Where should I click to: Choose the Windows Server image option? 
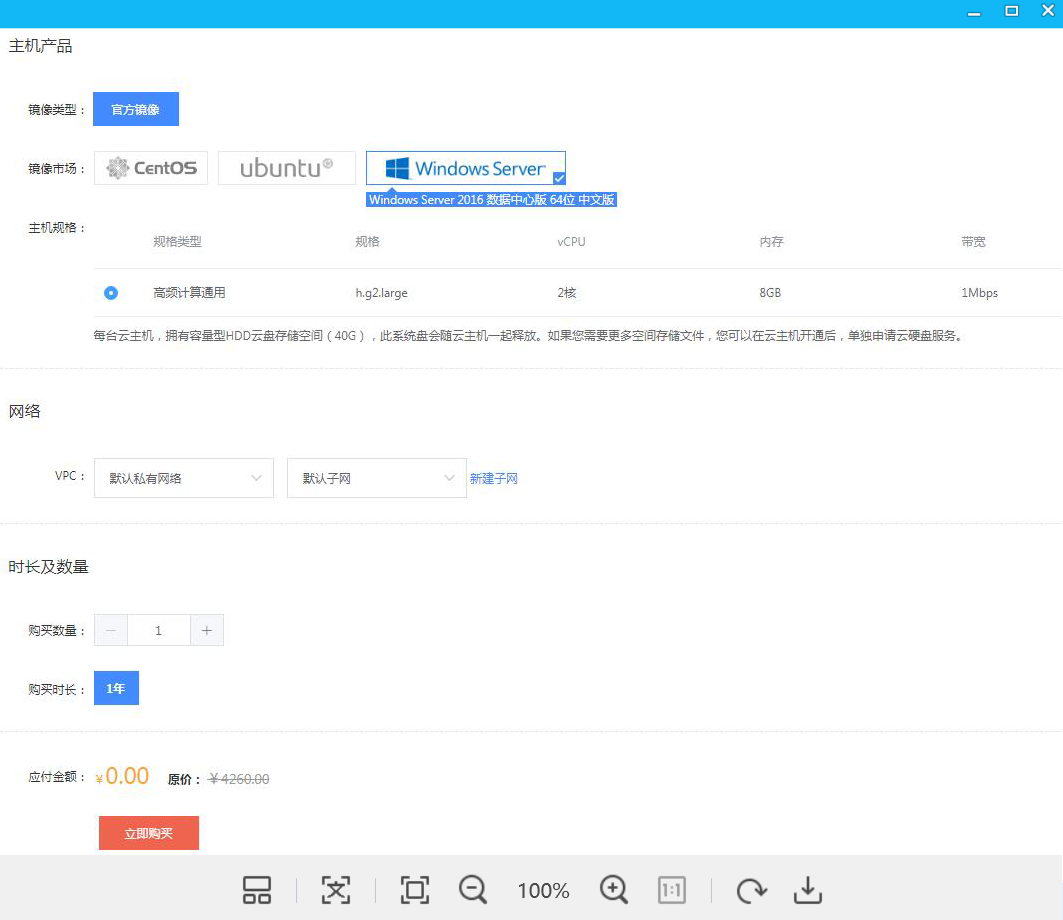point(466,167)
